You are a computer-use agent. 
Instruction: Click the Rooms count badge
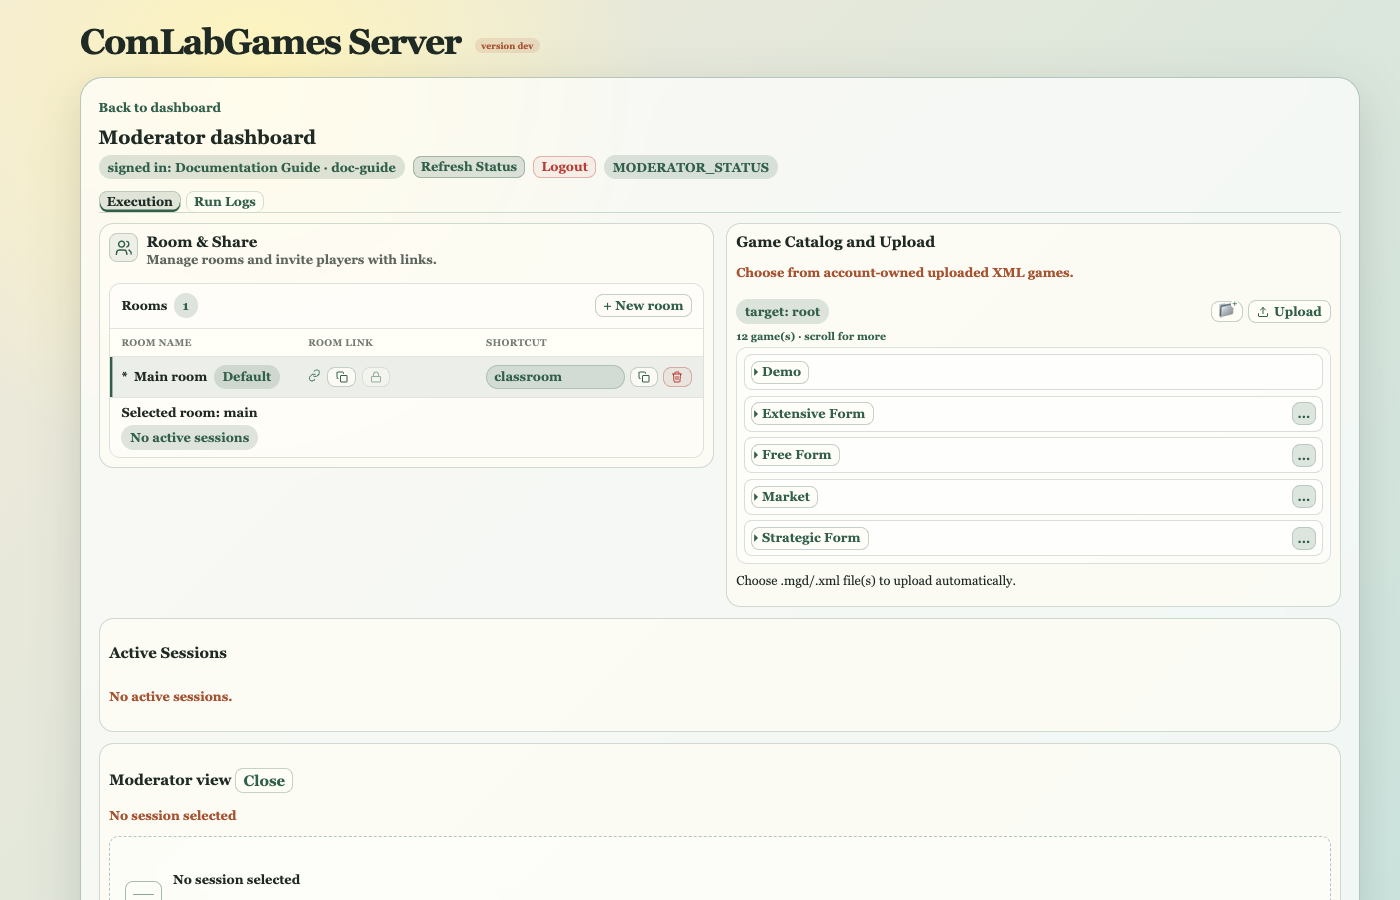coord(185,306)
